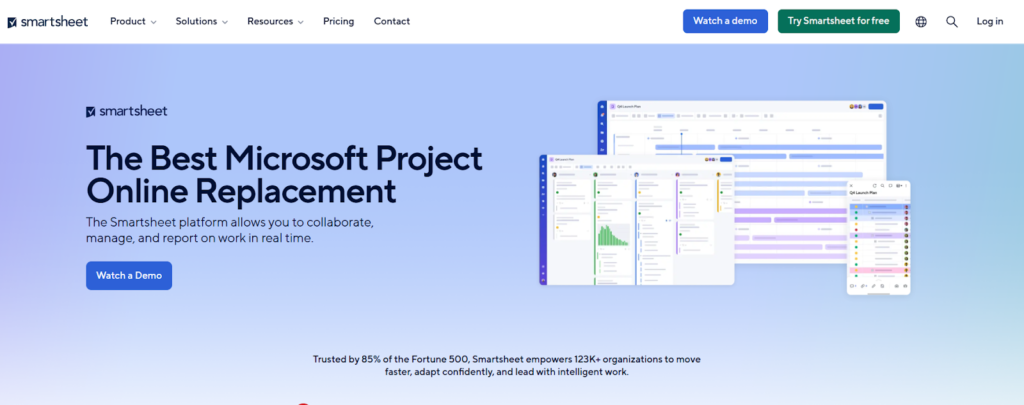Click the Log in link

coord(989,21)
